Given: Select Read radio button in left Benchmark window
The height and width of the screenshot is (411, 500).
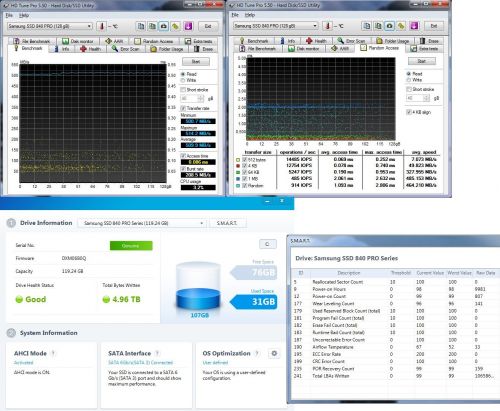Looking at the screenshot, I should pyautogui.click(x=183, y=74).
